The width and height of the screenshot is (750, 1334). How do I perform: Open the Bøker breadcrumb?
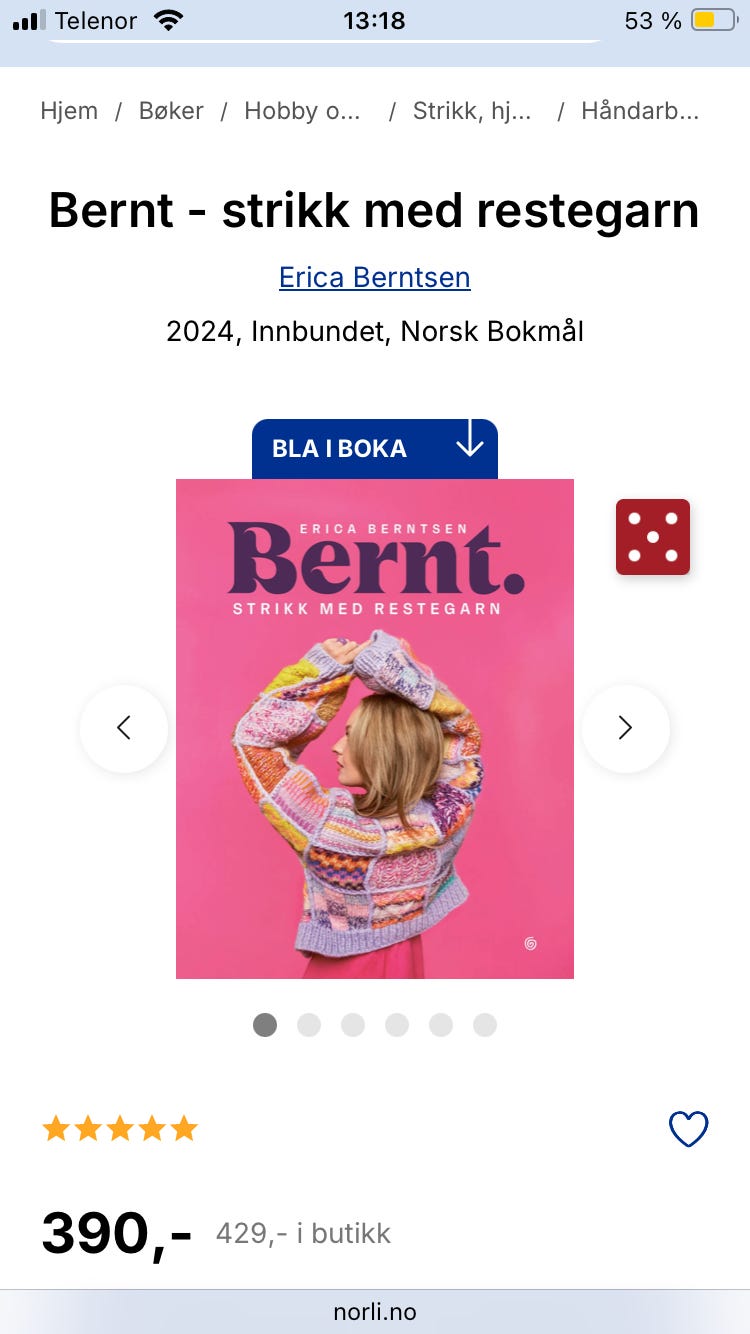tap(171, 111)
